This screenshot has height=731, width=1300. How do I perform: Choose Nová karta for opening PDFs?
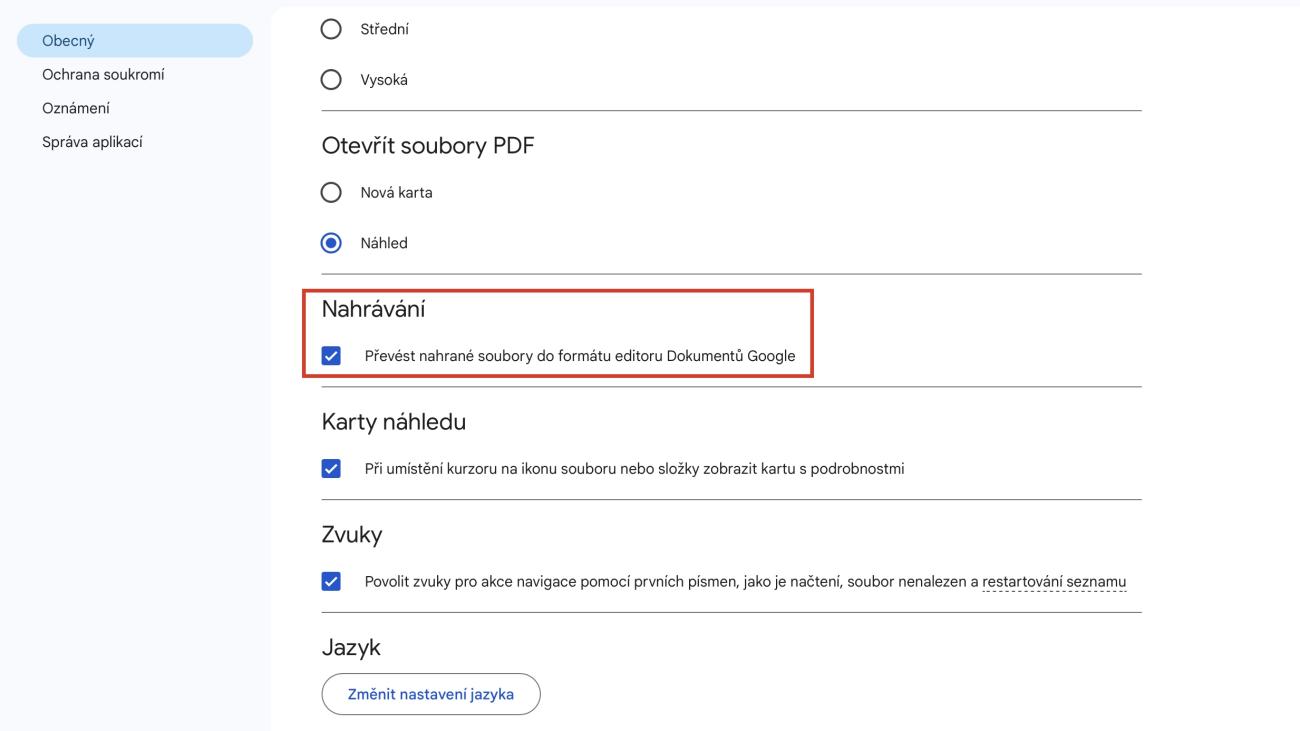point(331,192)
